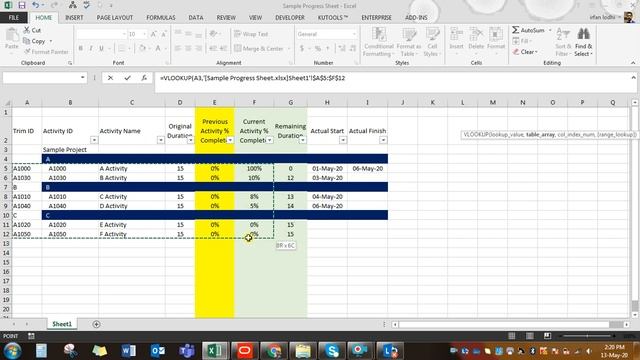The height and width of the screenshot is (360, 640).
Task: Toggle Underline formatting
Action: 101,49
